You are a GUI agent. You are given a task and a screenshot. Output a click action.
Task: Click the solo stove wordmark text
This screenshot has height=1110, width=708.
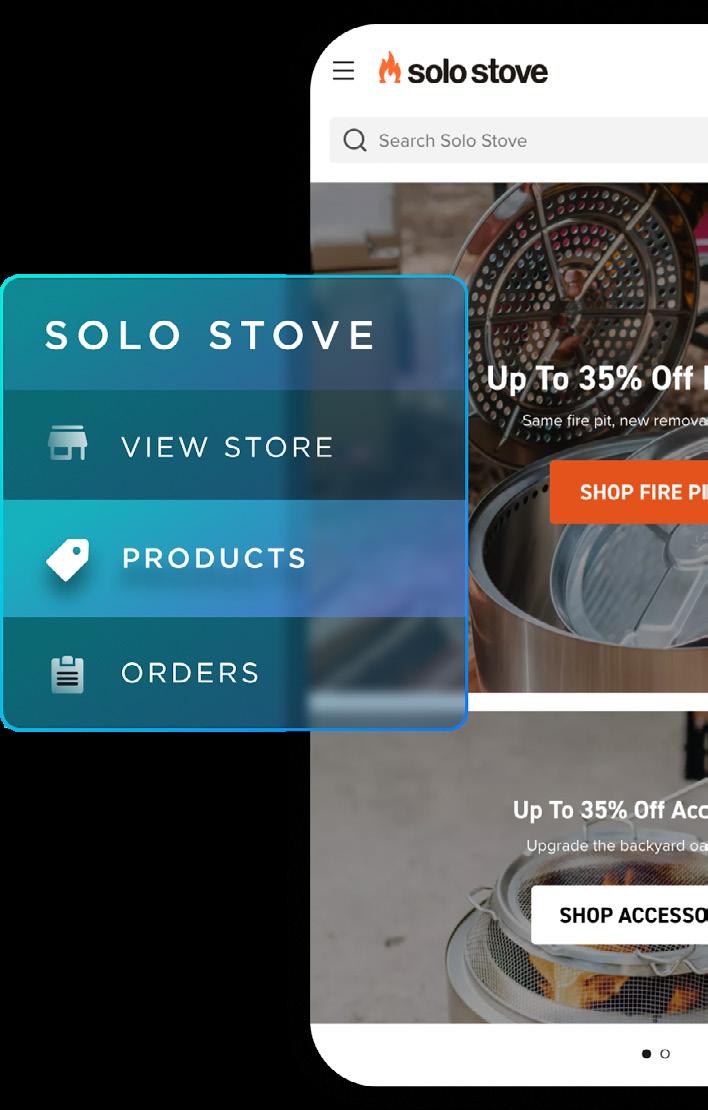pos(478,71)
